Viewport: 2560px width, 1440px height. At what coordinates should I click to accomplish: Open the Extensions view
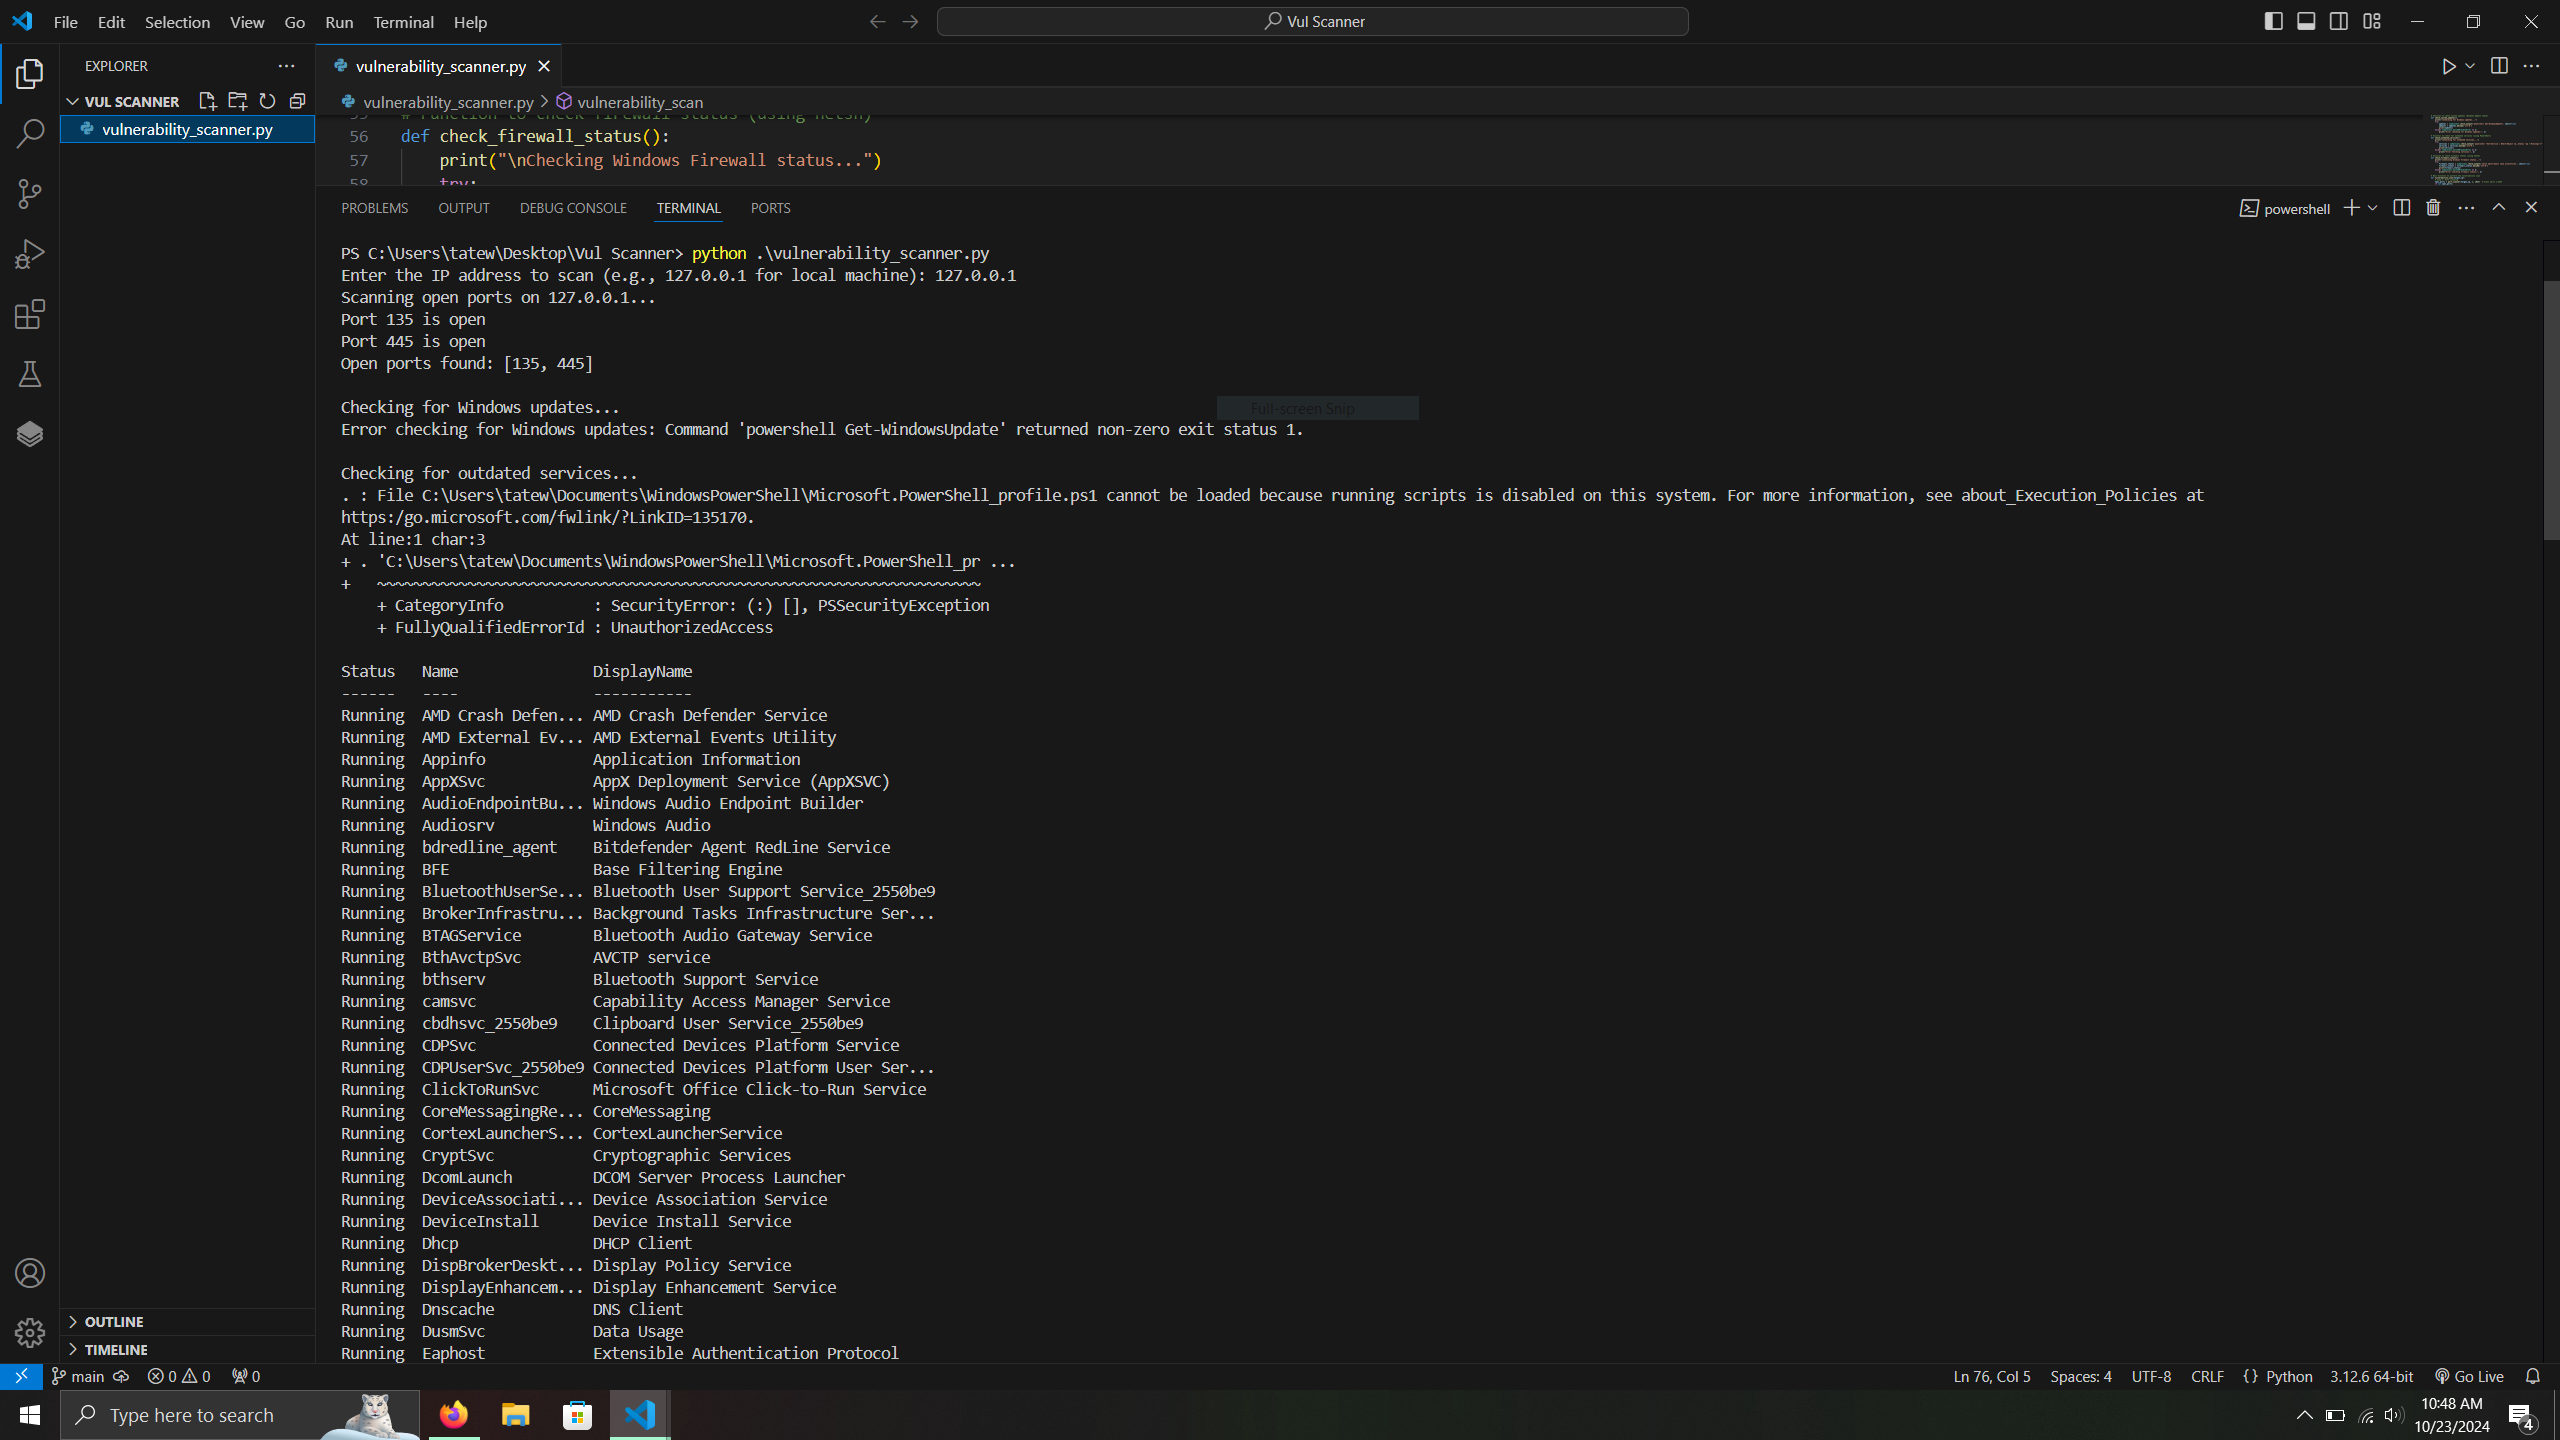pos(30,314)
